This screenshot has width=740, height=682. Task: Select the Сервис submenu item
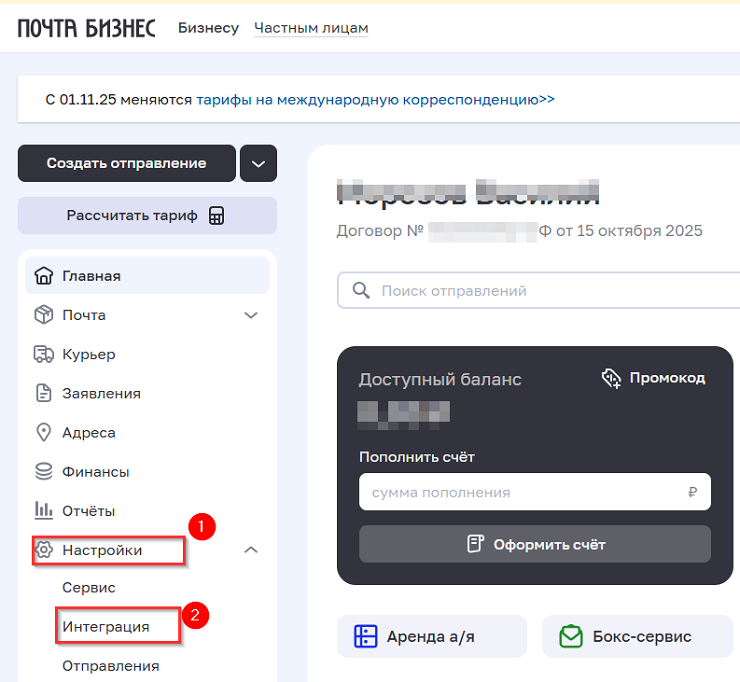[89, 588]
